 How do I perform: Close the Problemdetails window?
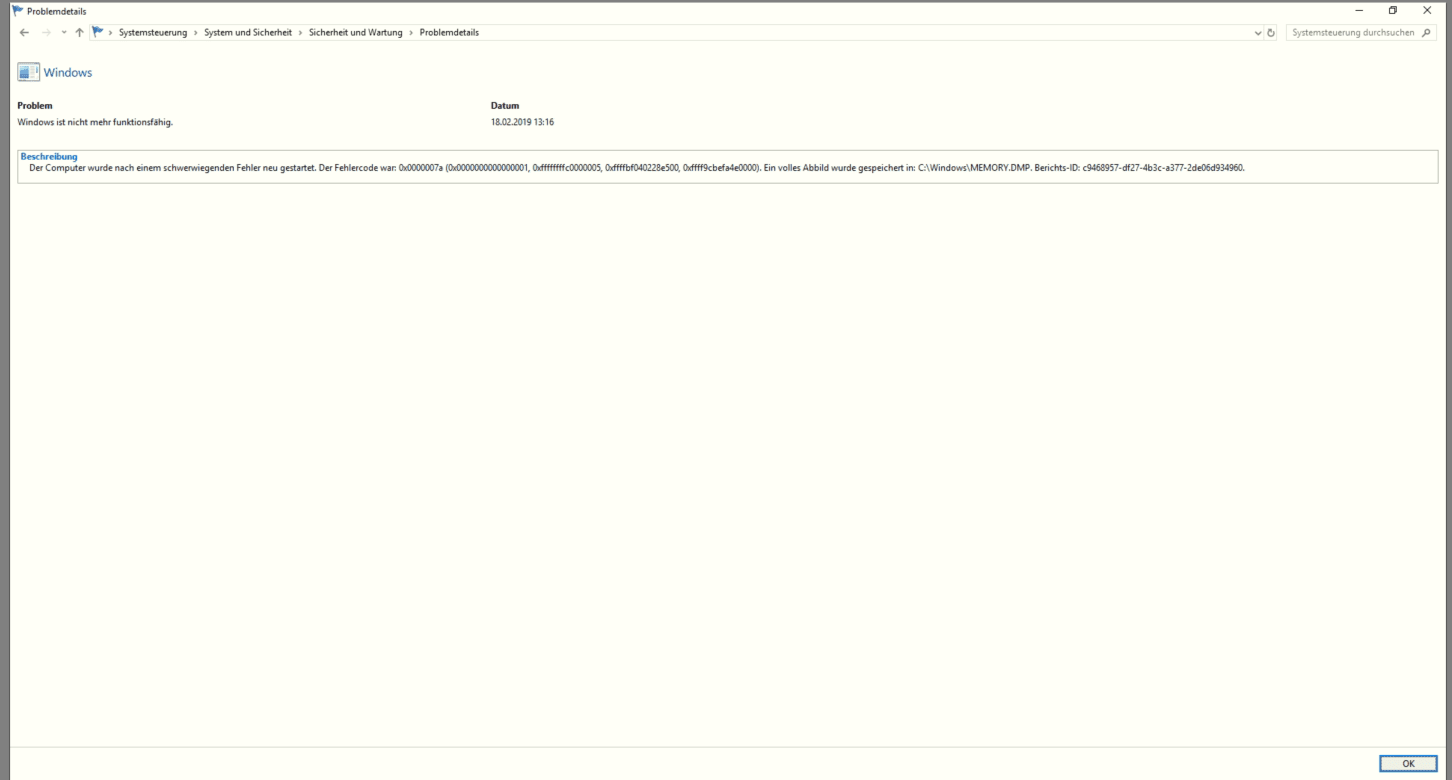coord(1427,10)
